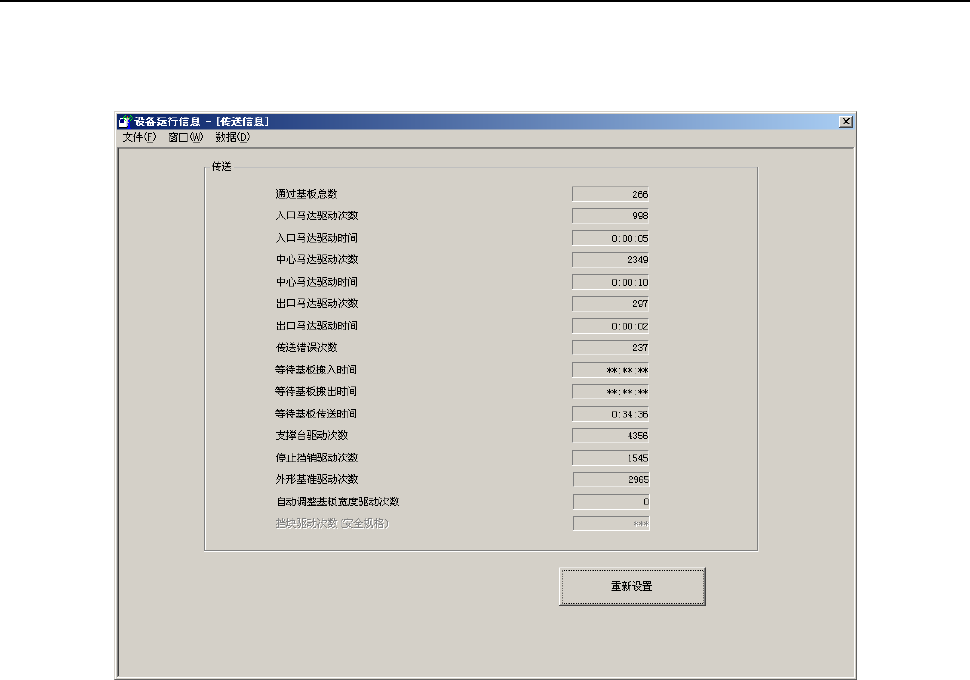The height and width of the screenshot is (680, 970).
Task: Click the 等待基板传送时间 value field
Action: pyautogui.click(x=611, y=414)
